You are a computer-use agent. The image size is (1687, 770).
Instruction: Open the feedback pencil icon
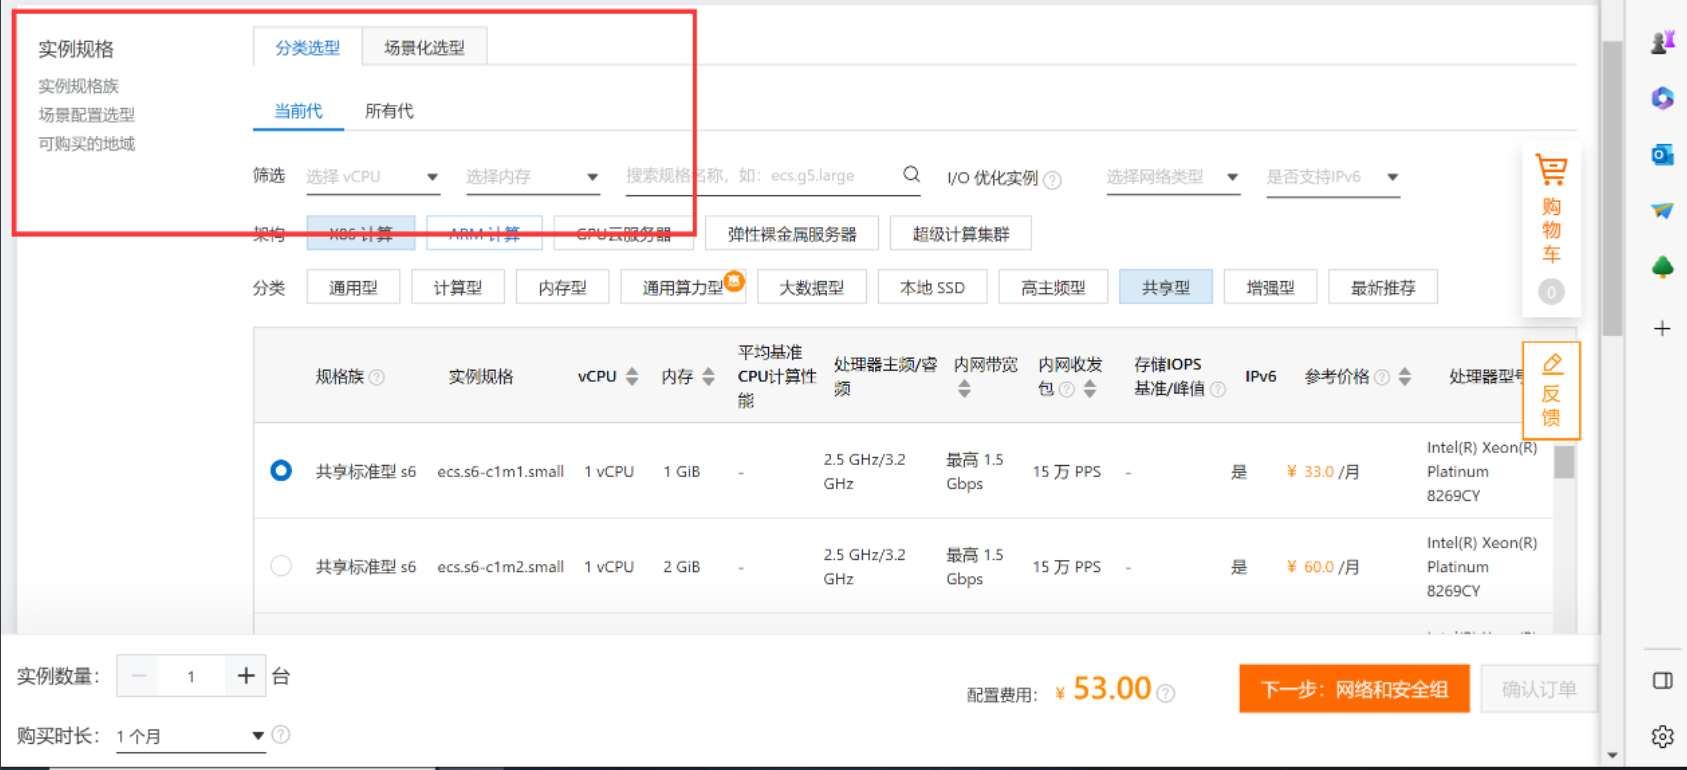(x=1552, y=364)
